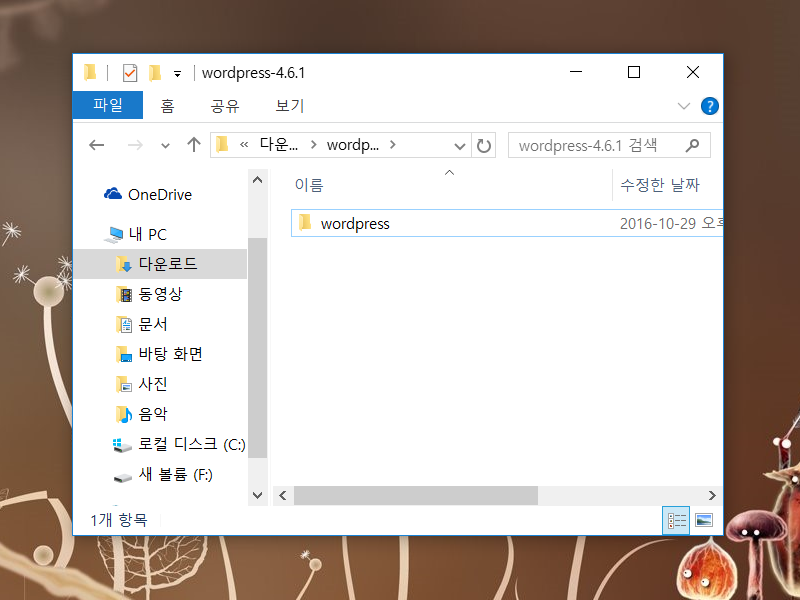Expand chevron after wordp... breadcrumb
The width and height of the screenshot is (800, 600).
pos(392,145)
